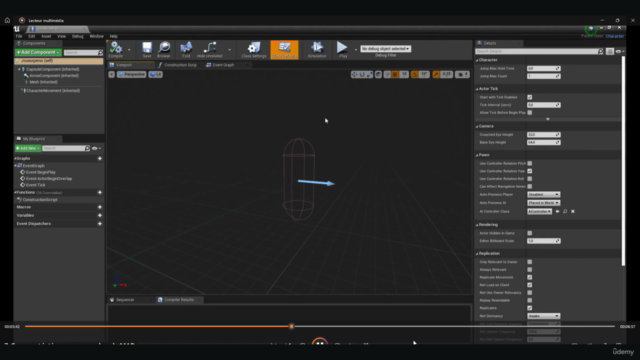
Task: Start Simulation from the toolbar
Action: 317,48
